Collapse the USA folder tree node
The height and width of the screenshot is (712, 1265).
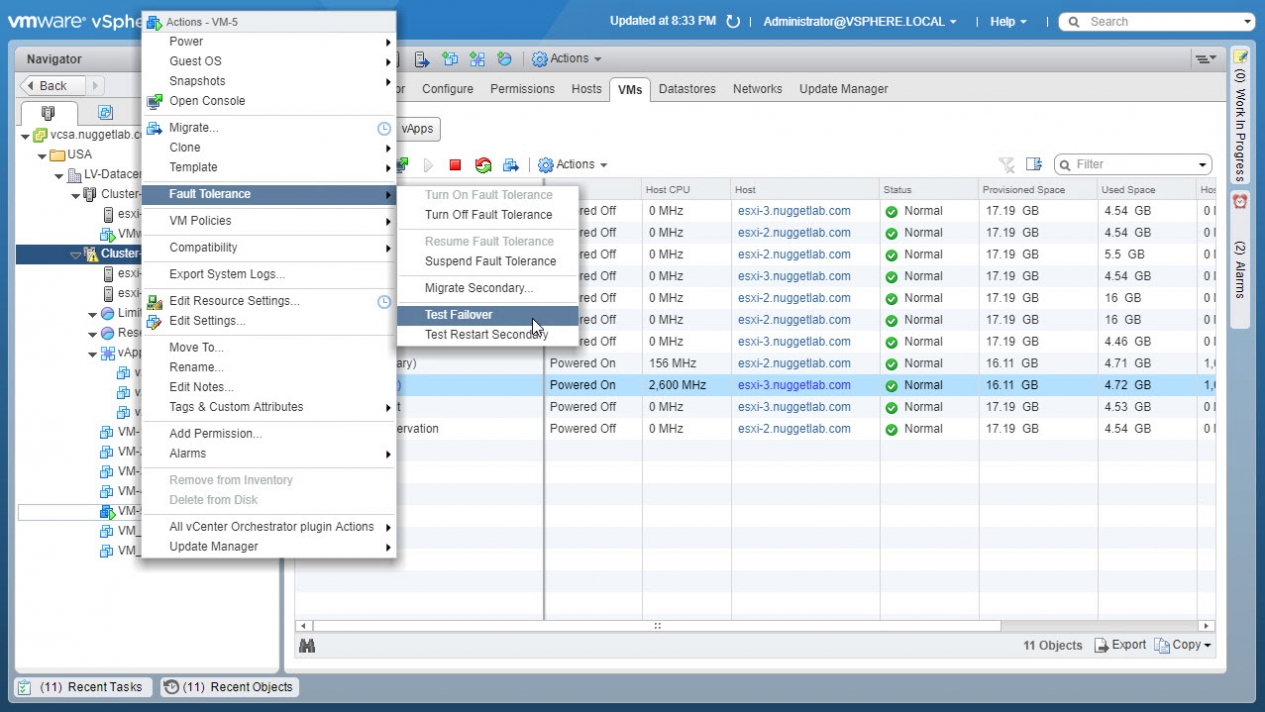click(x=42, y=155)
